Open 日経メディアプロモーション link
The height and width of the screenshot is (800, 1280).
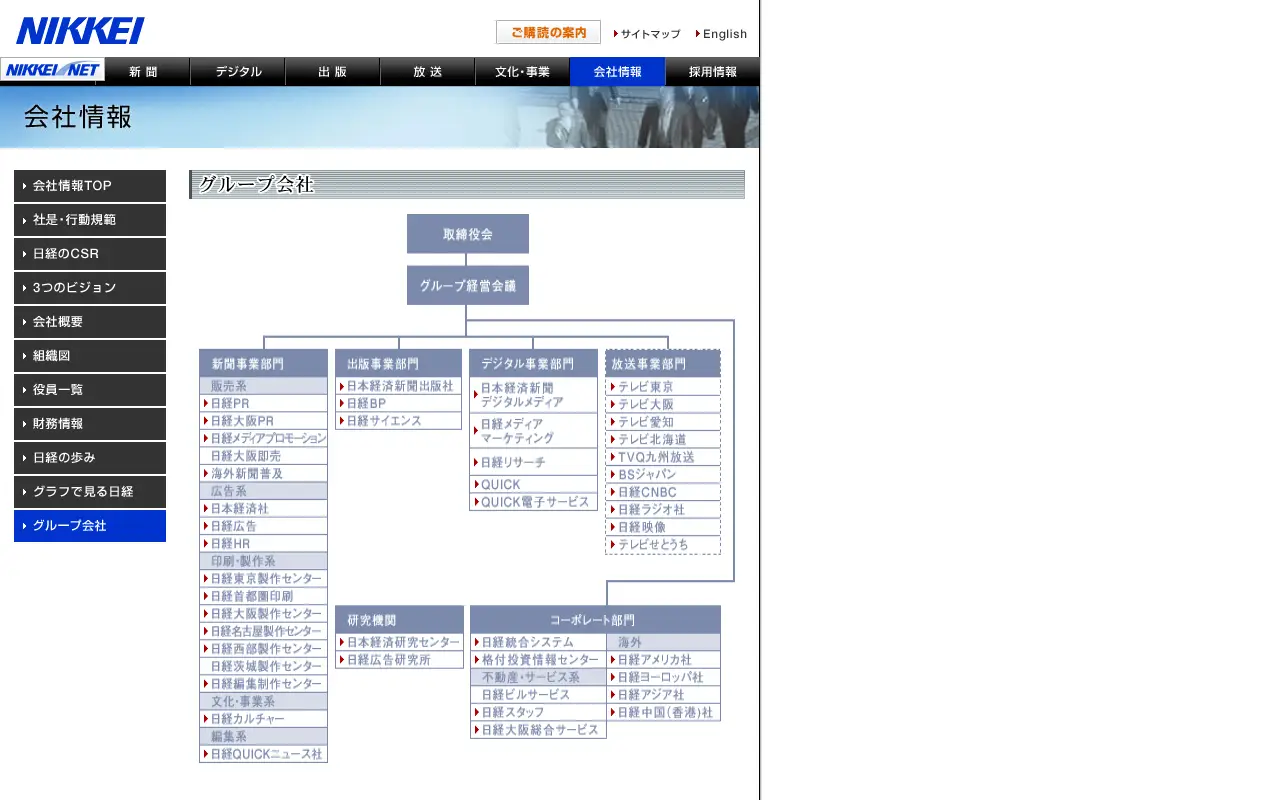(264, 438)
